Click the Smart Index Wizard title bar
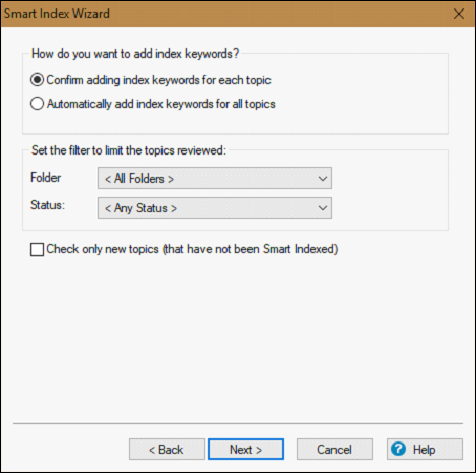The image size is (476, 473). coord(225,14)
